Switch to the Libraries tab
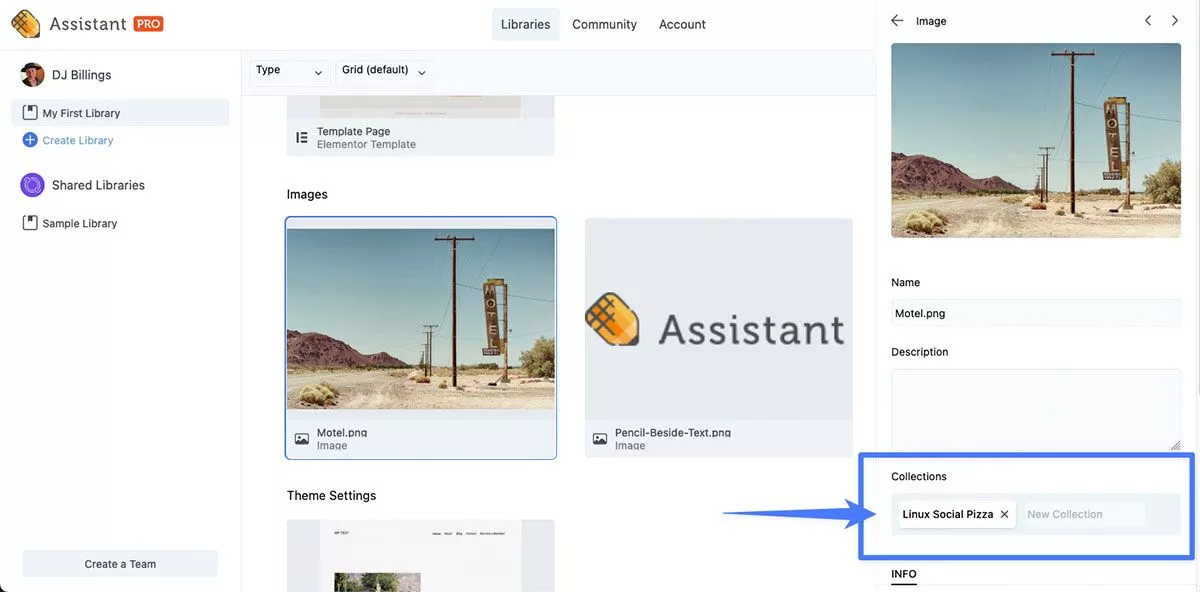Screen dimensions: 1200x592 pyautogui.click(x=525, y=24)
